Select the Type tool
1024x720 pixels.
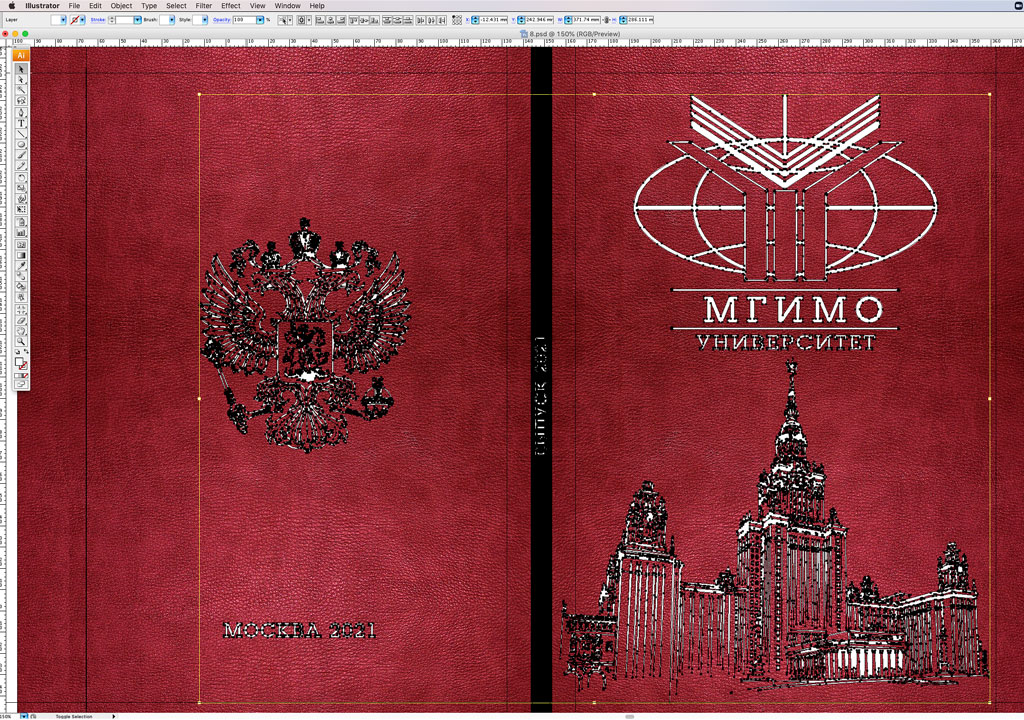(x=21, y=123)
